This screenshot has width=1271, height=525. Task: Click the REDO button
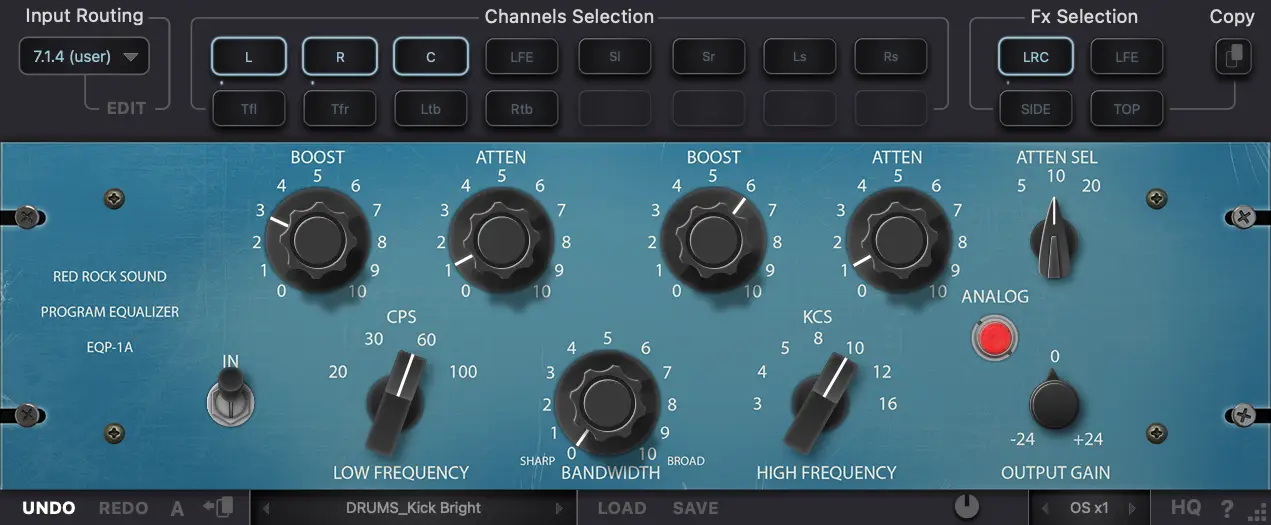(124, 508)
